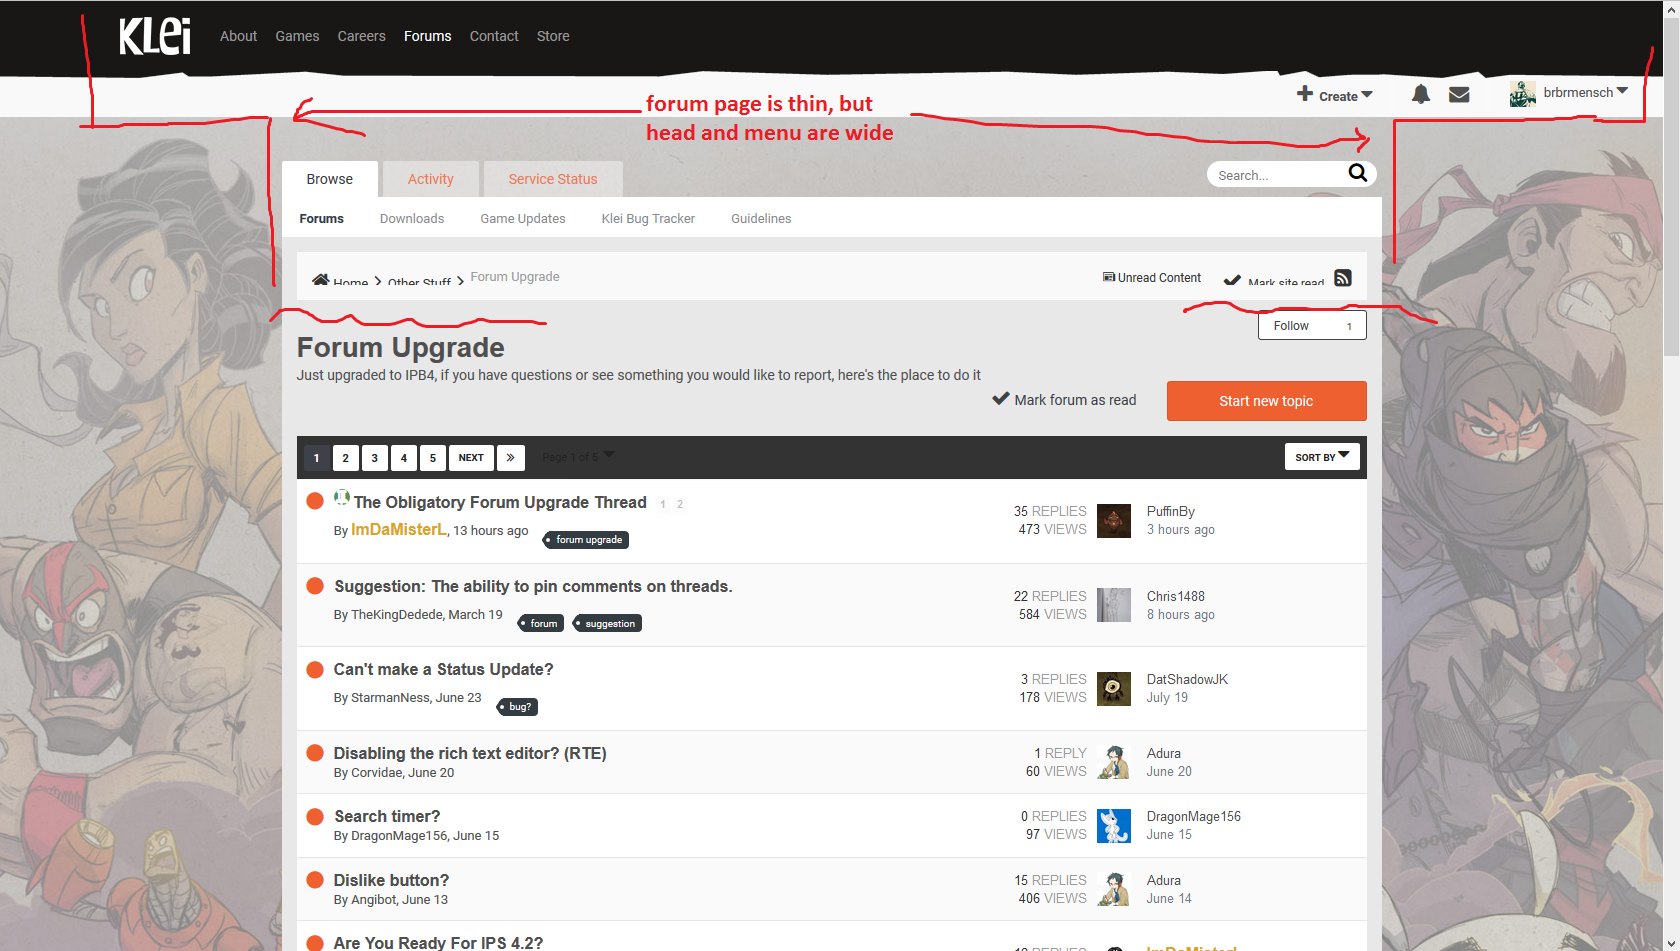Viewport: 1680px width, 951px height.
Task: Toggle the Follow button
Action: point(1311,326)
